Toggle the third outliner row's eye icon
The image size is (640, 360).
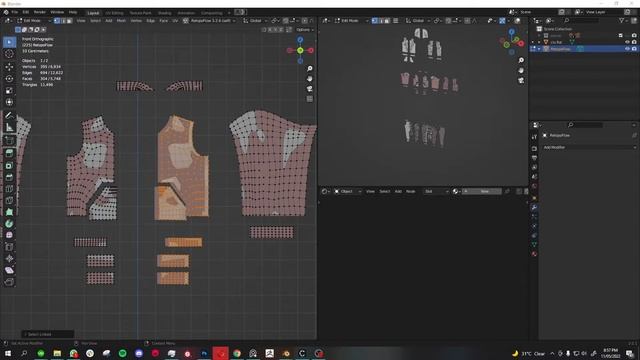[627, 42]
